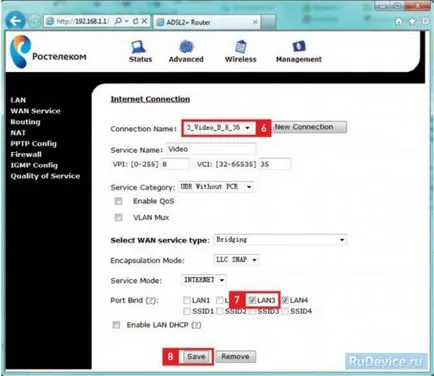Click the browser back arrow button

pyautogui.click(x=15, y=21)
